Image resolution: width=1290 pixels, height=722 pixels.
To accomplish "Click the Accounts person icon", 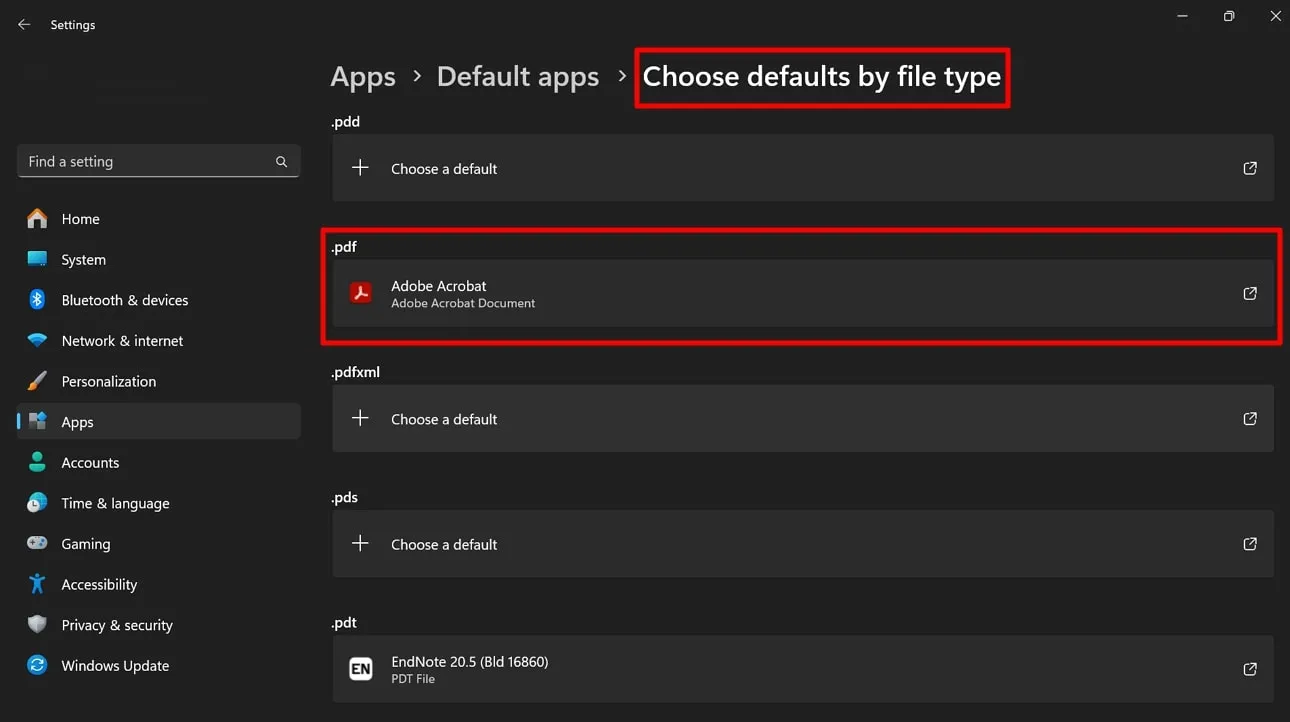I will (36, 462).
